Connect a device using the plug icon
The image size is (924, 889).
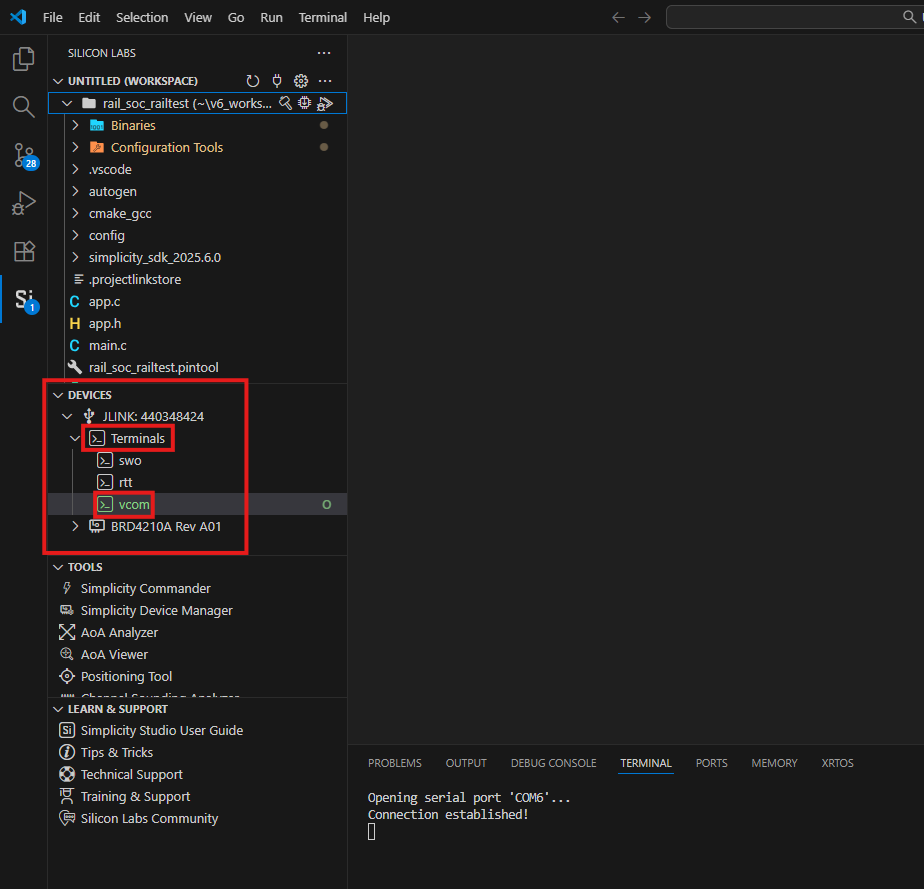[277, 81]
